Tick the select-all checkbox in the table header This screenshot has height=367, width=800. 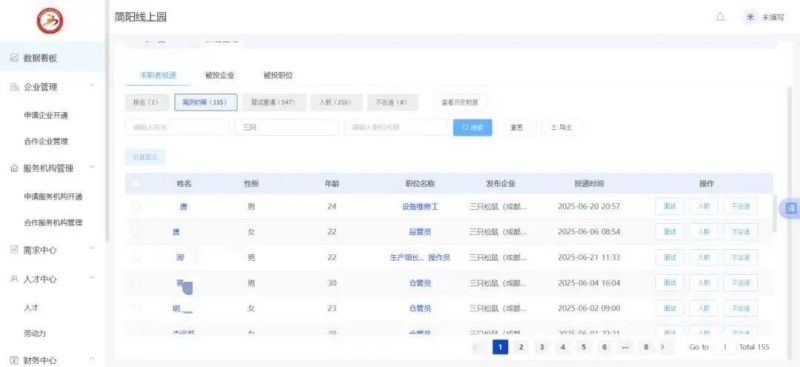pos(136,183)
